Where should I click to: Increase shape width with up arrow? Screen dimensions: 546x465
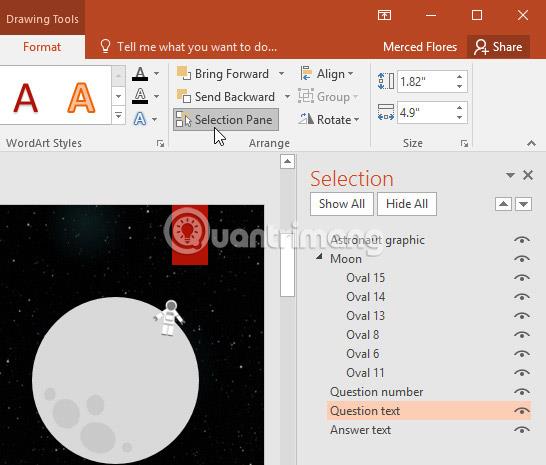pyautogui.click(x=460, y=108)
